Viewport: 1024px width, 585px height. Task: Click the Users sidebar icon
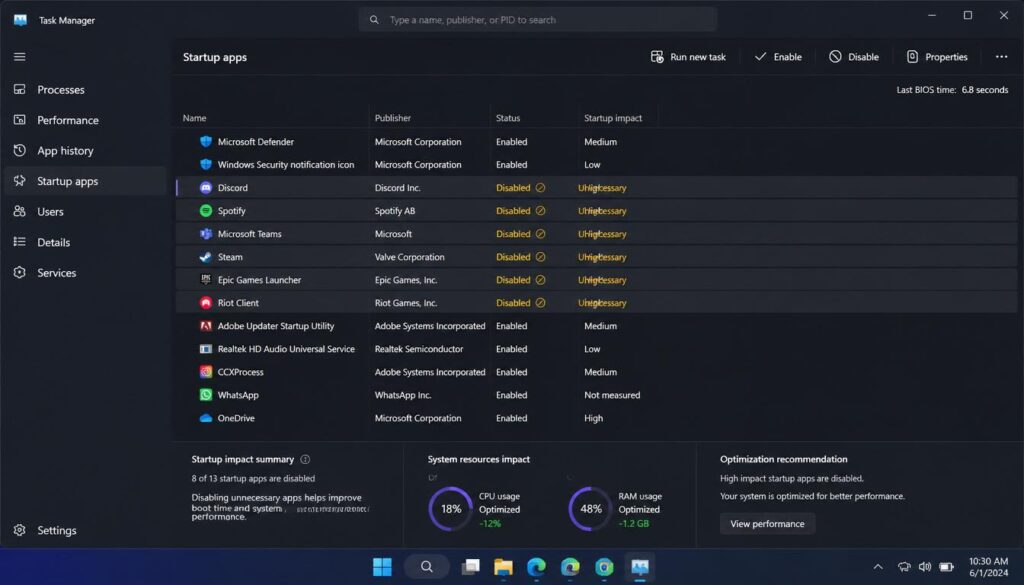tap(20, 212)
